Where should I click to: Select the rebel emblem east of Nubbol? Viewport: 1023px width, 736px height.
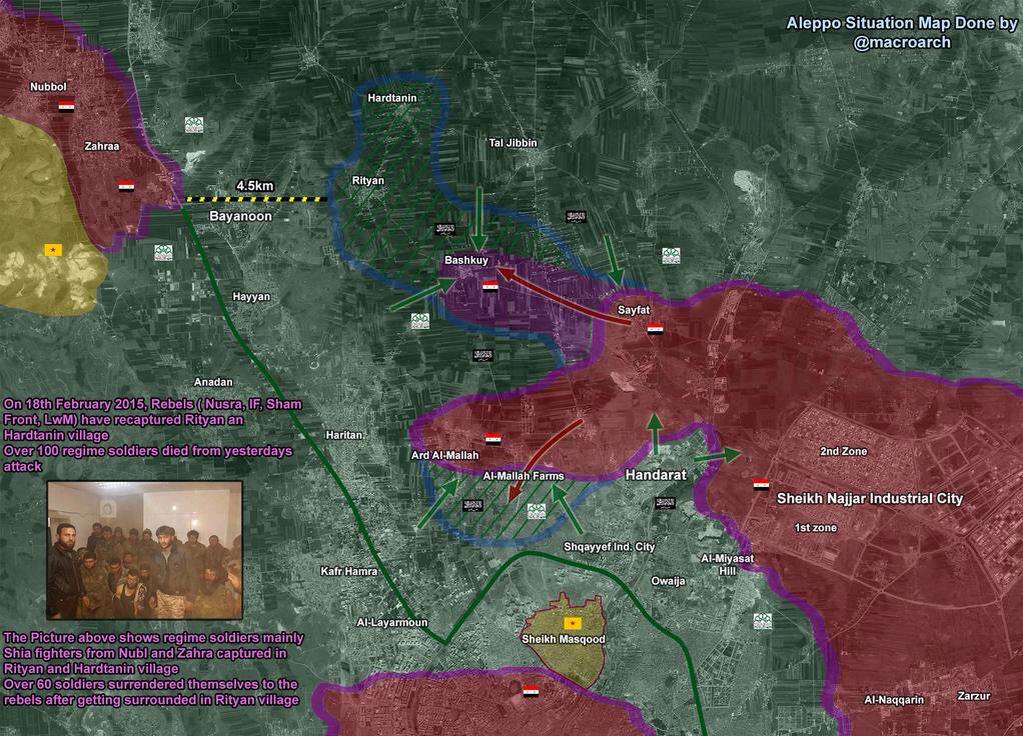pos(194,125)
